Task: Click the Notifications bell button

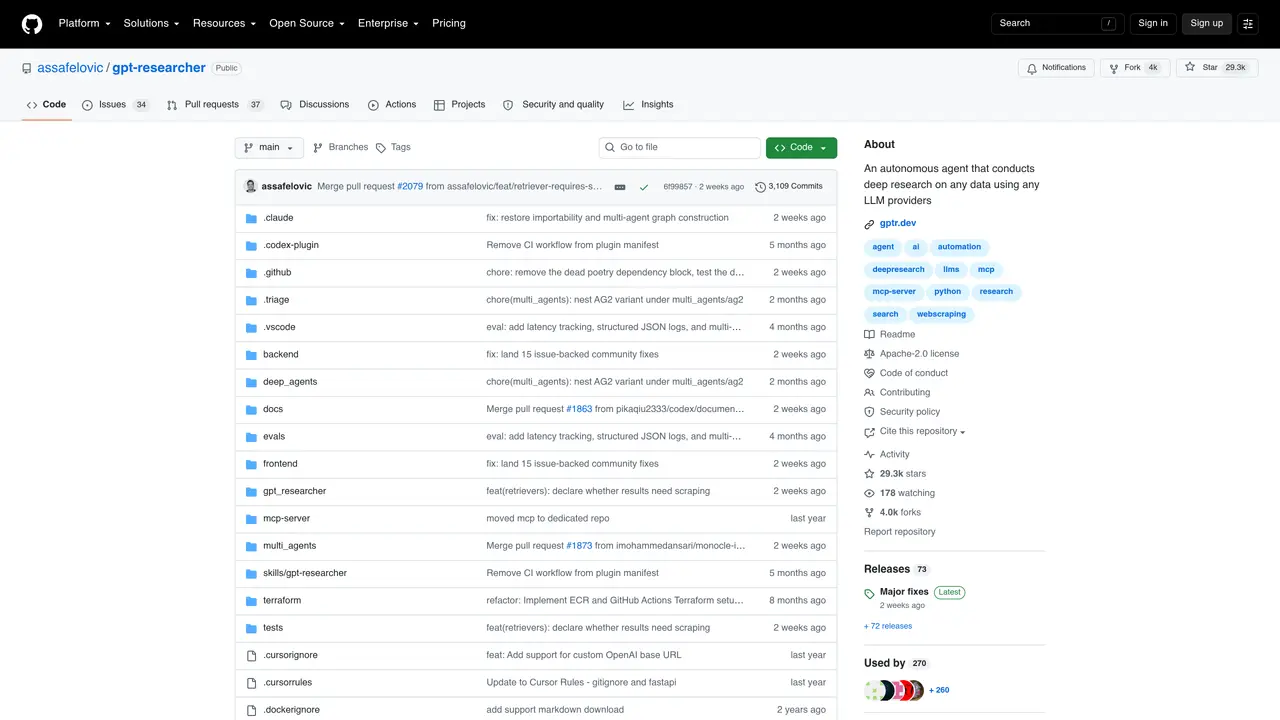Action: coord(1056,68)
